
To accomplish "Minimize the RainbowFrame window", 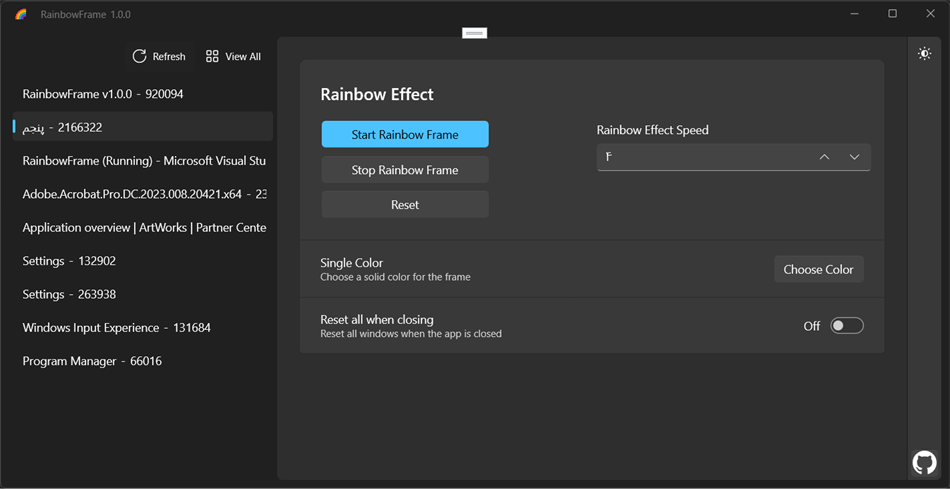I will click(x=854, y=13).
